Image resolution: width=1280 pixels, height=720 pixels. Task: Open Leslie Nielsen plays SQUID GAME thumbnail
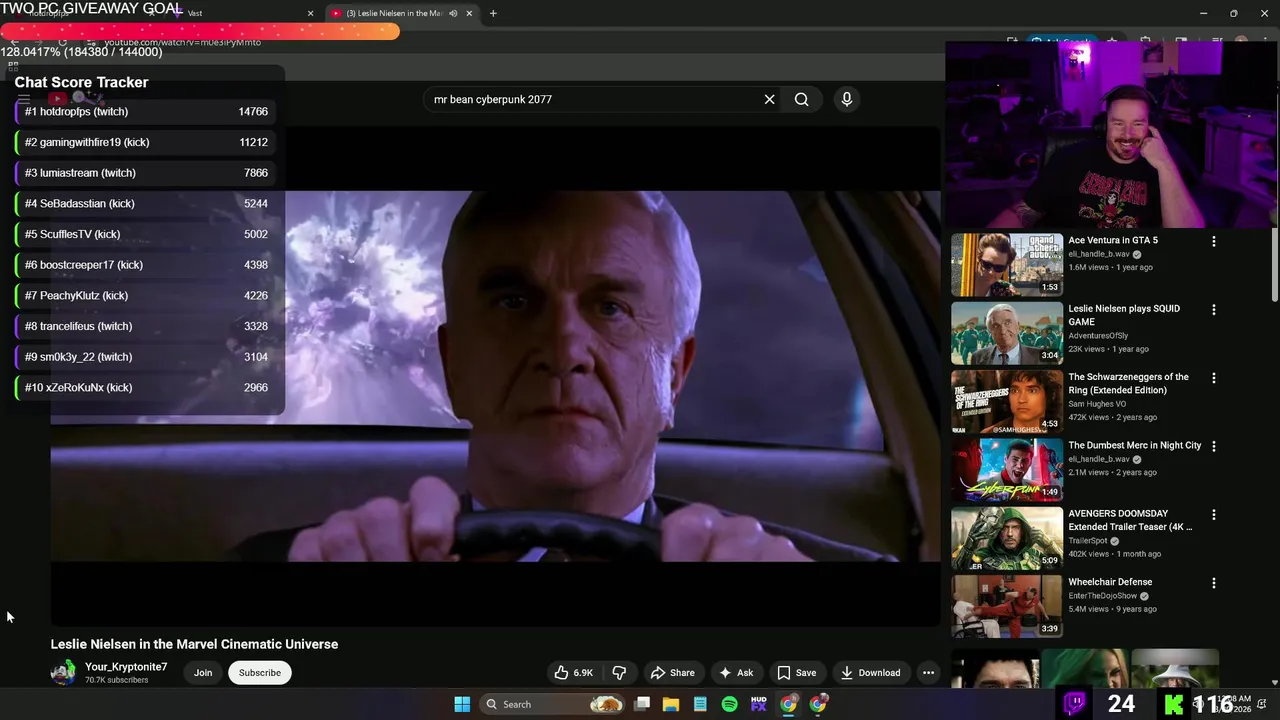[x=1007, y=333]
